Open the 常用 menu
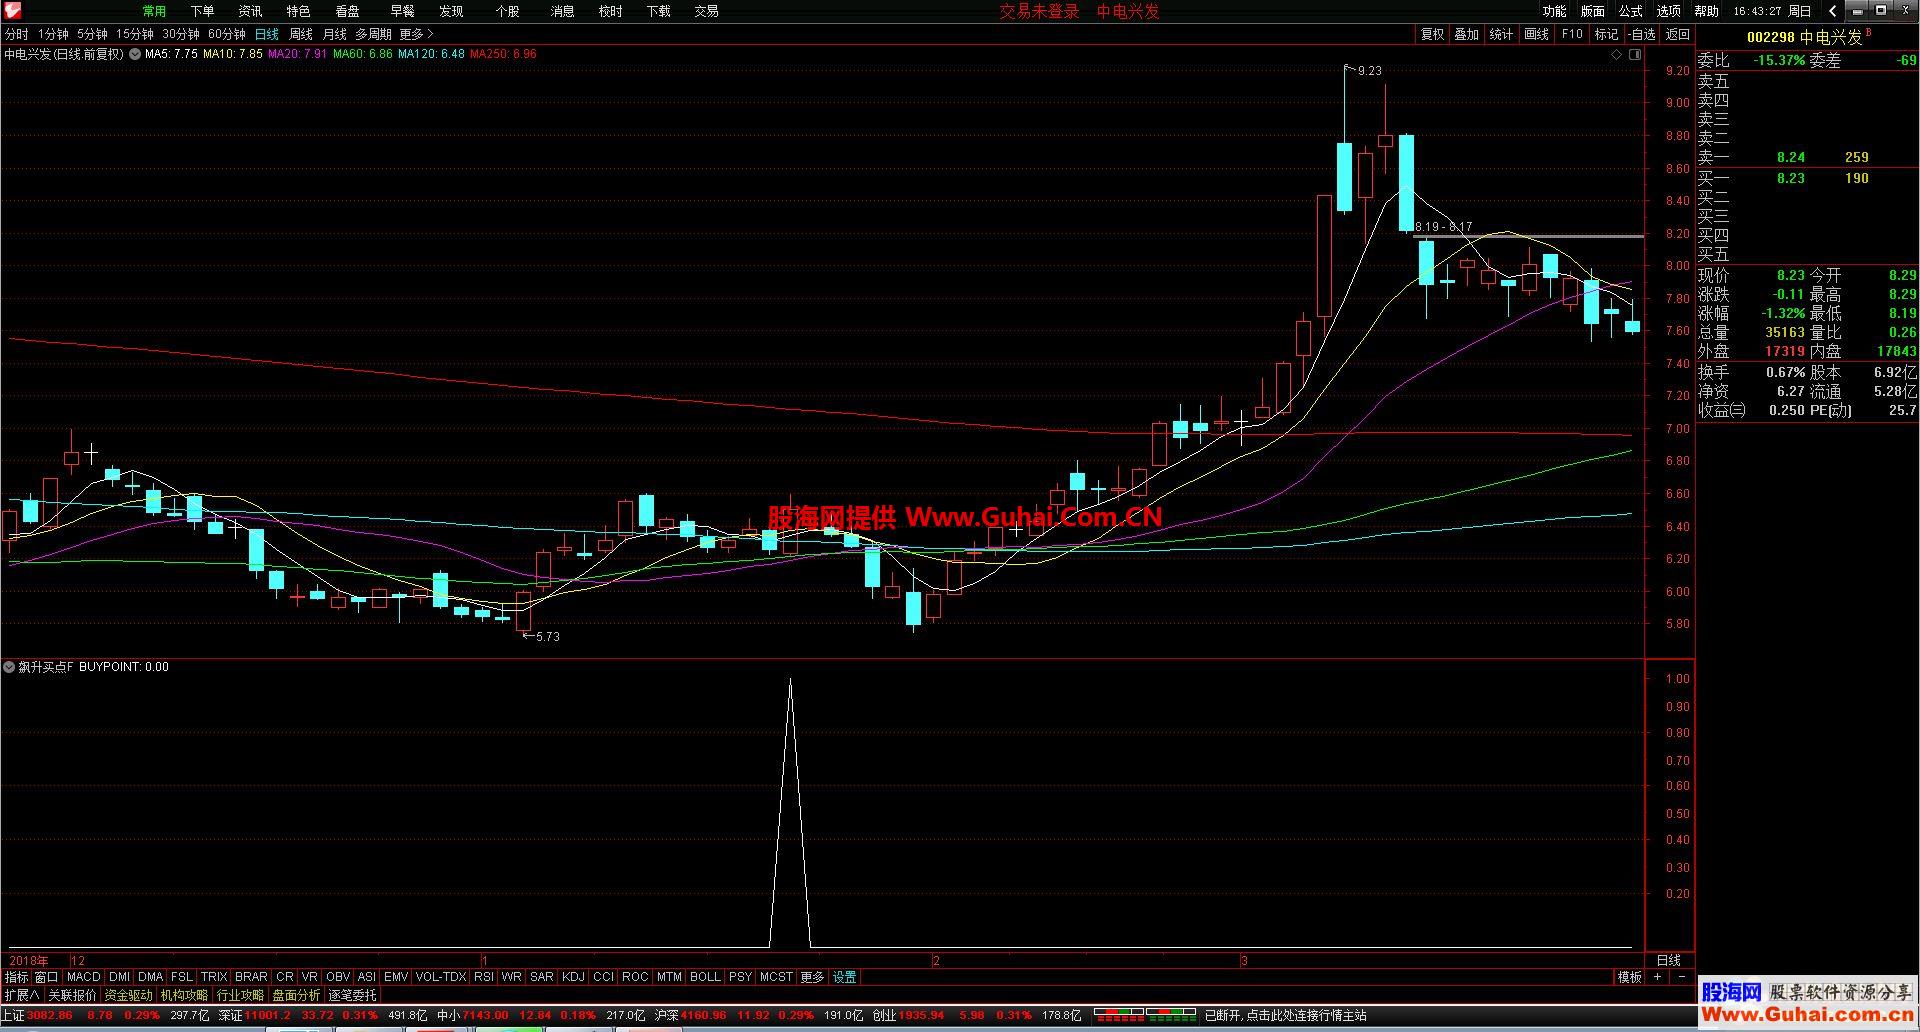This screenshot has width=1920, height=1032. tap(154, 11)
